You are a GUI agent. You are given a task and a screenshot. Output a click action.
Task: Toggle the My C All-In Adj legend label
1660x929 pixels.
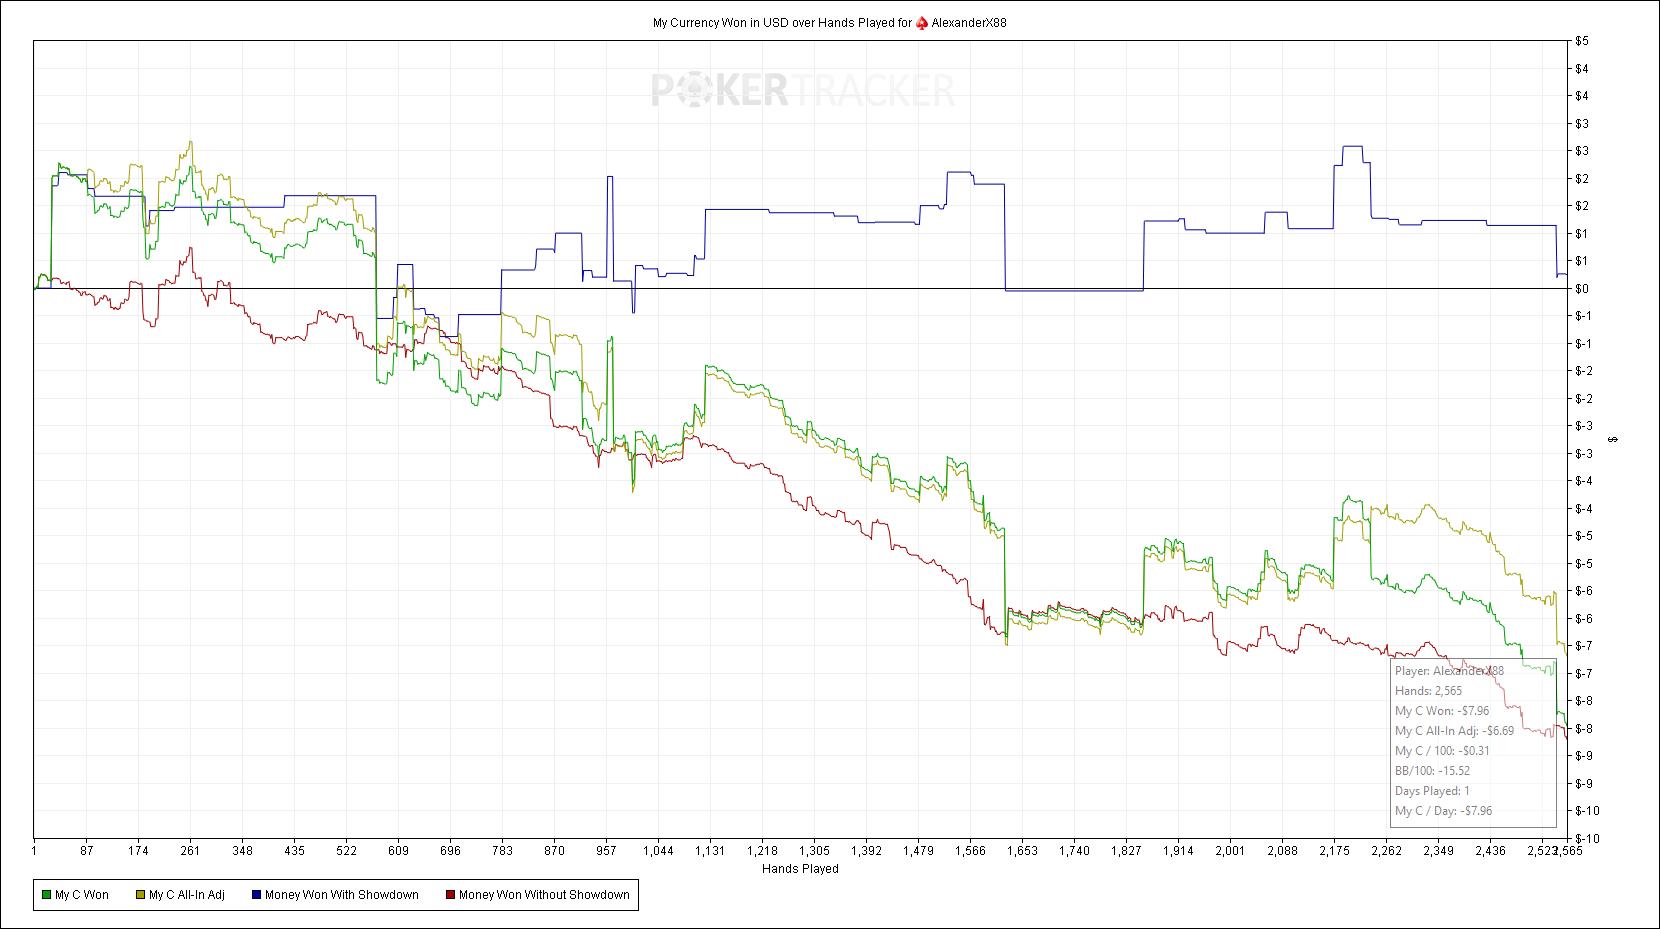(187, 895)
